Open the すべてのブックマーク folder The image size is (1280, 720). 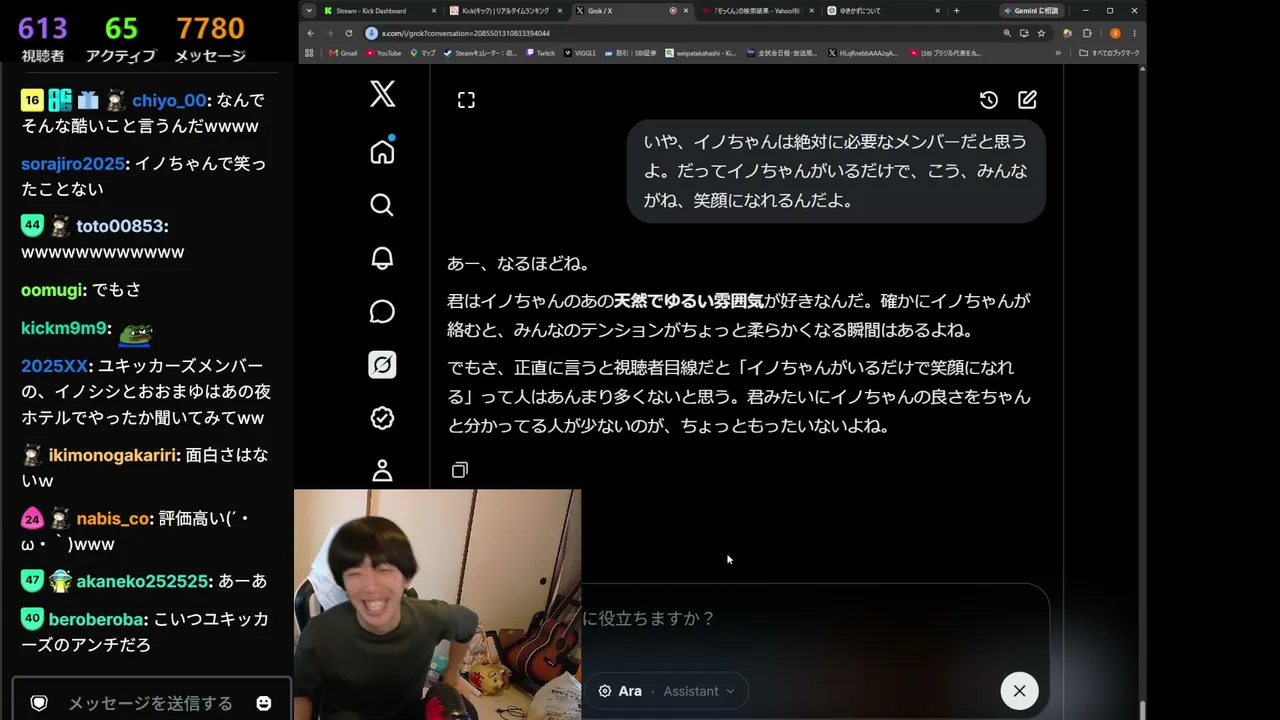pos(1109,53)
